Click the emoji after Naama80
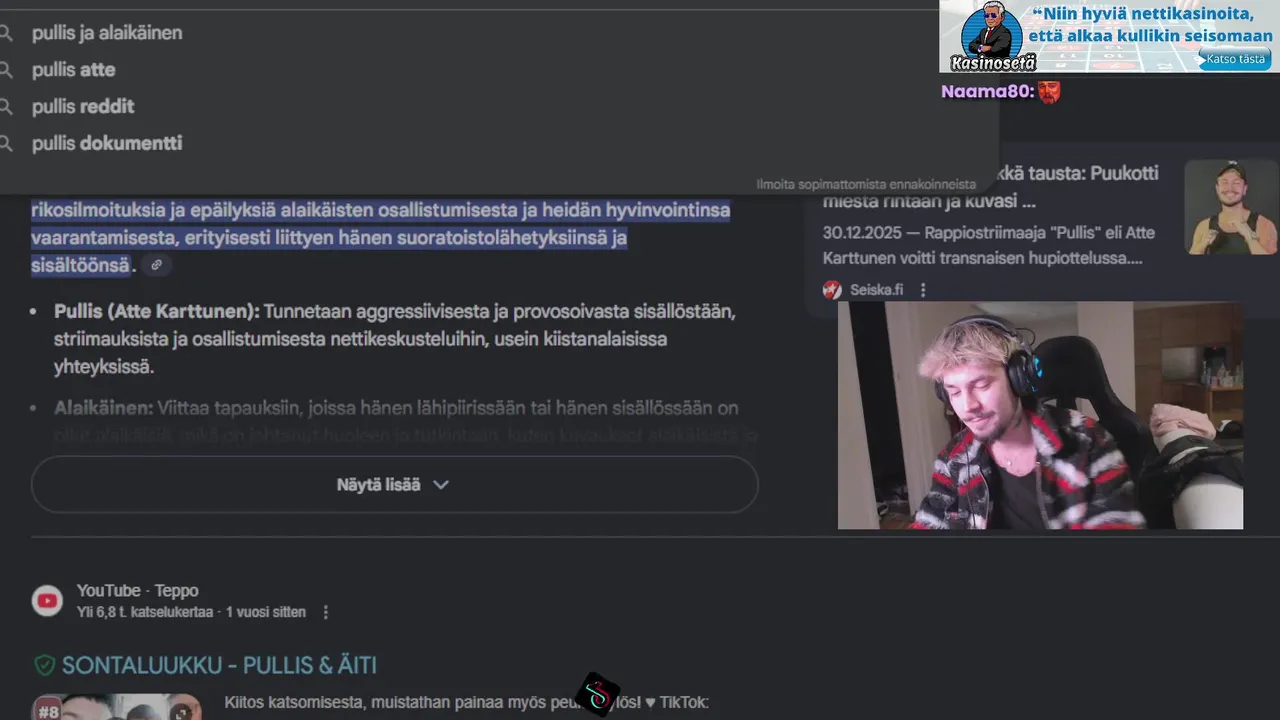Screen dimensions: 1280x720 (1048, 92)
